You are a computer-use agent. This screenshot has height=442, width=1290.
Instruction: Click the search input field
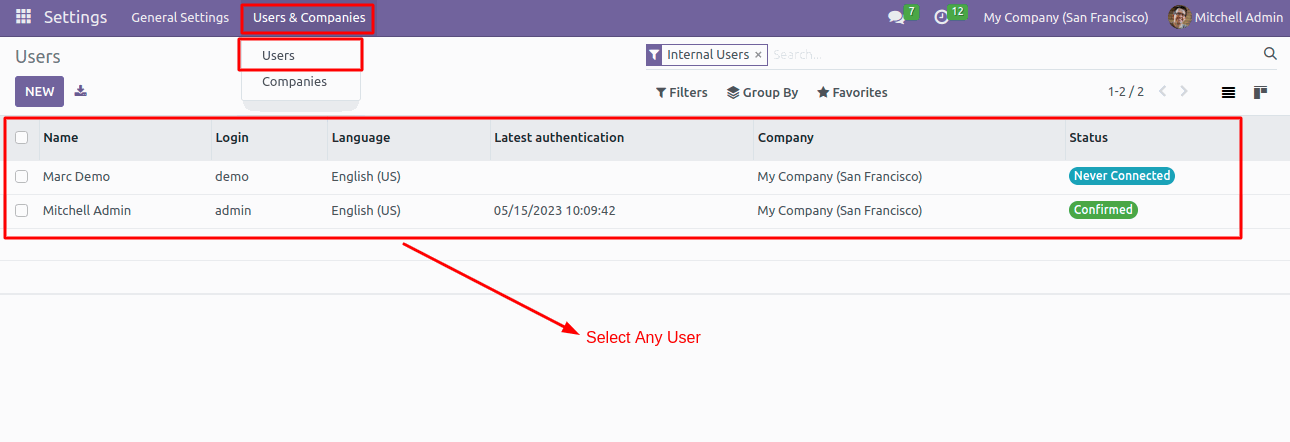(x=1015, y=55)
